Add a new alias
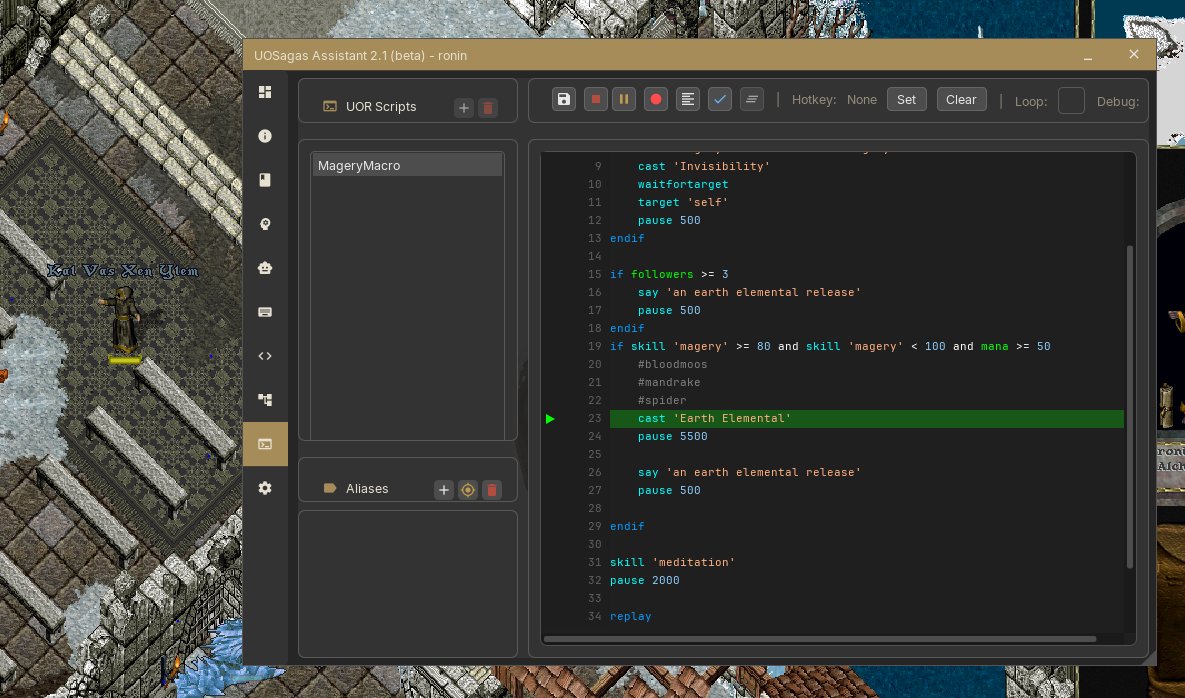Image resolution: width=1185 pixels, height=698 pixels. (x=444, y=490)
